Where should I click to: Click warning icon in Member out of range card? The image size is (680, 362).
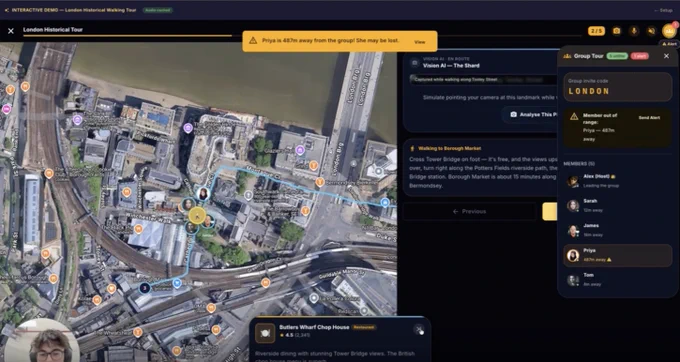(574, 117)
